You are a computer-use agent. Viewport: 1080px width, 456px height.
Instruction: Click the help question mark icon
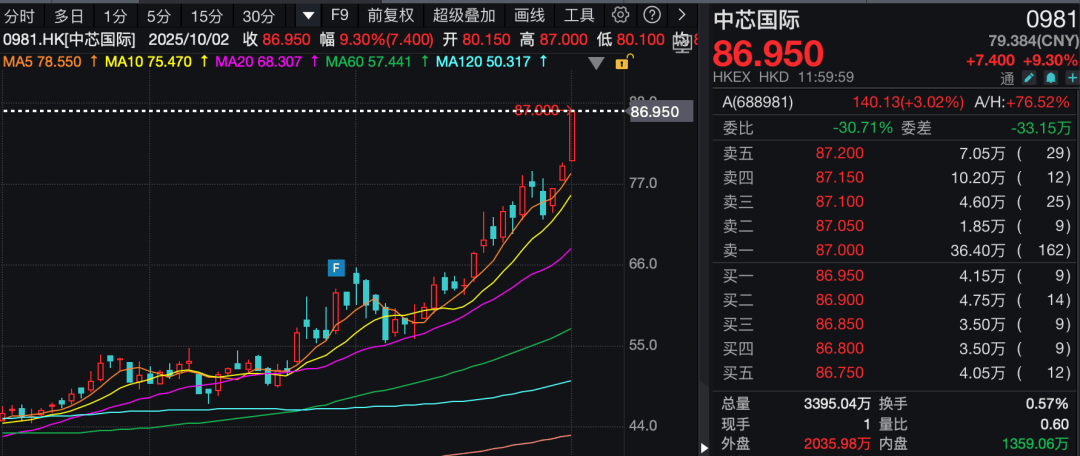[652, 15]
